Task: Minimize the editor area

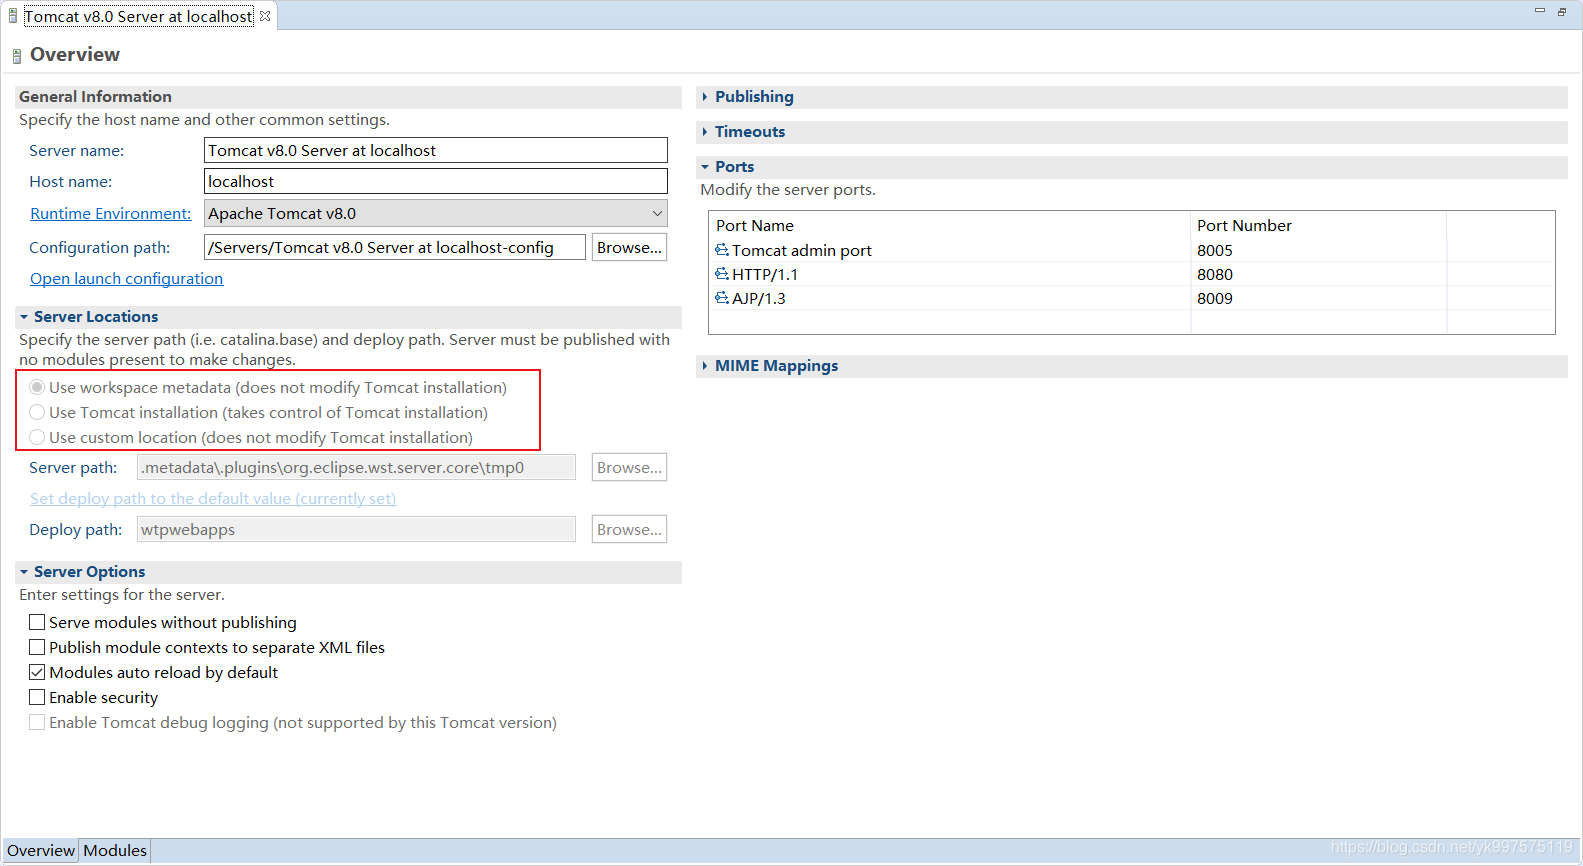Action: [x=1540, y=11]
